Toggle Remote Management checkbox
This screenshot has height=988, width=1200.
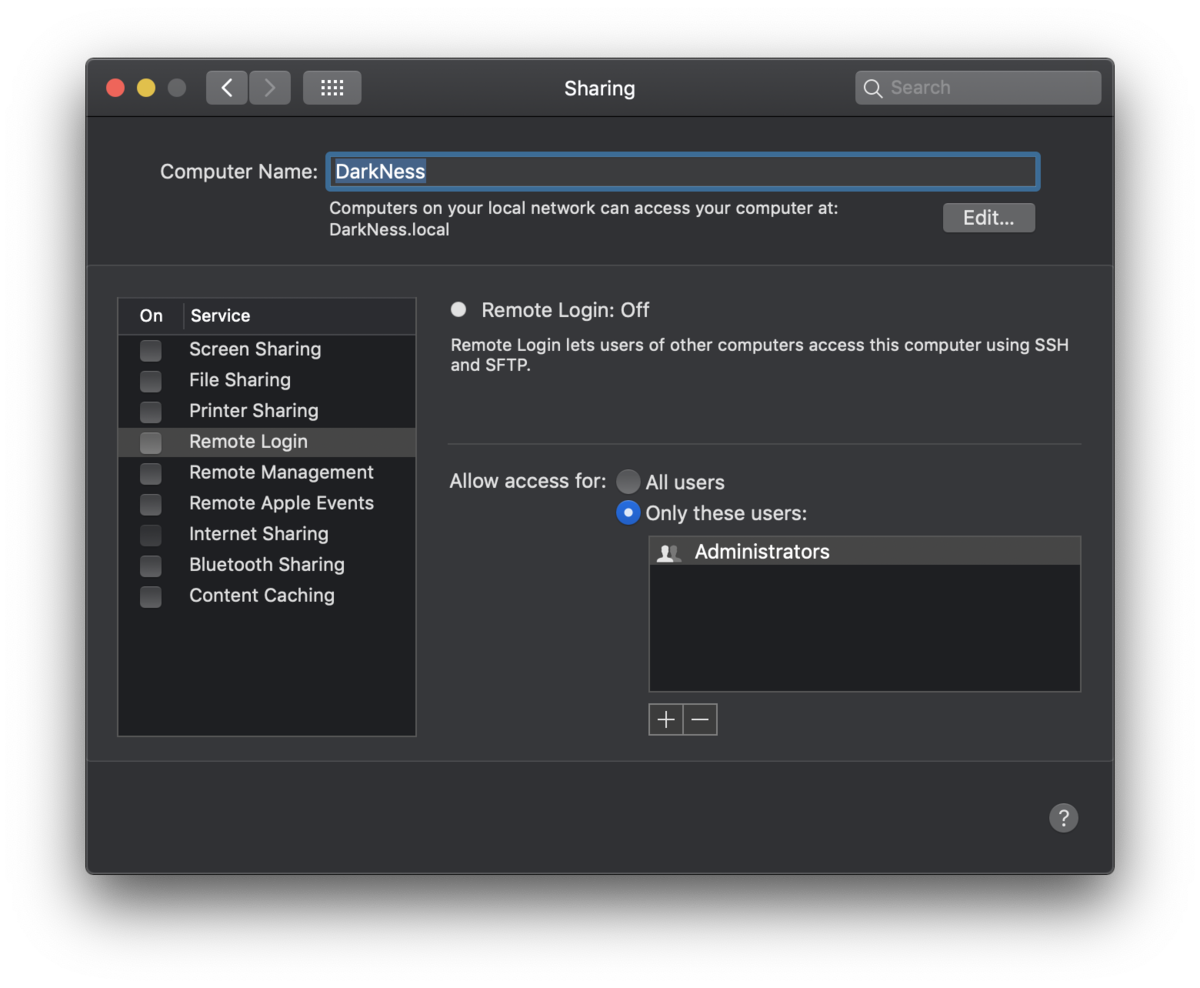tap(150, 473)
